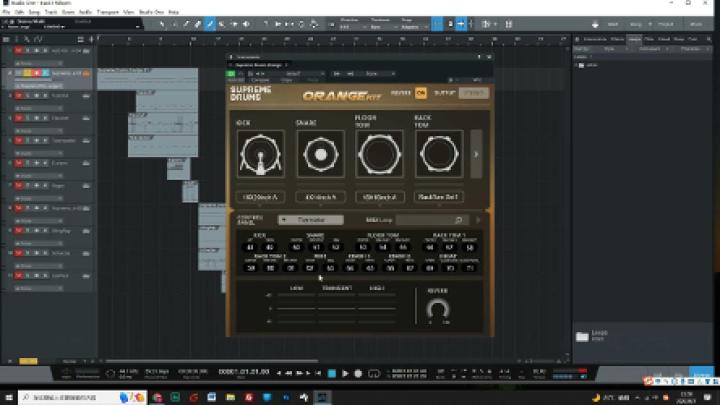Viewport: 720px width, 405px height.
Task: Select the Split tool in the toolbar
Action: coord(186,24)
